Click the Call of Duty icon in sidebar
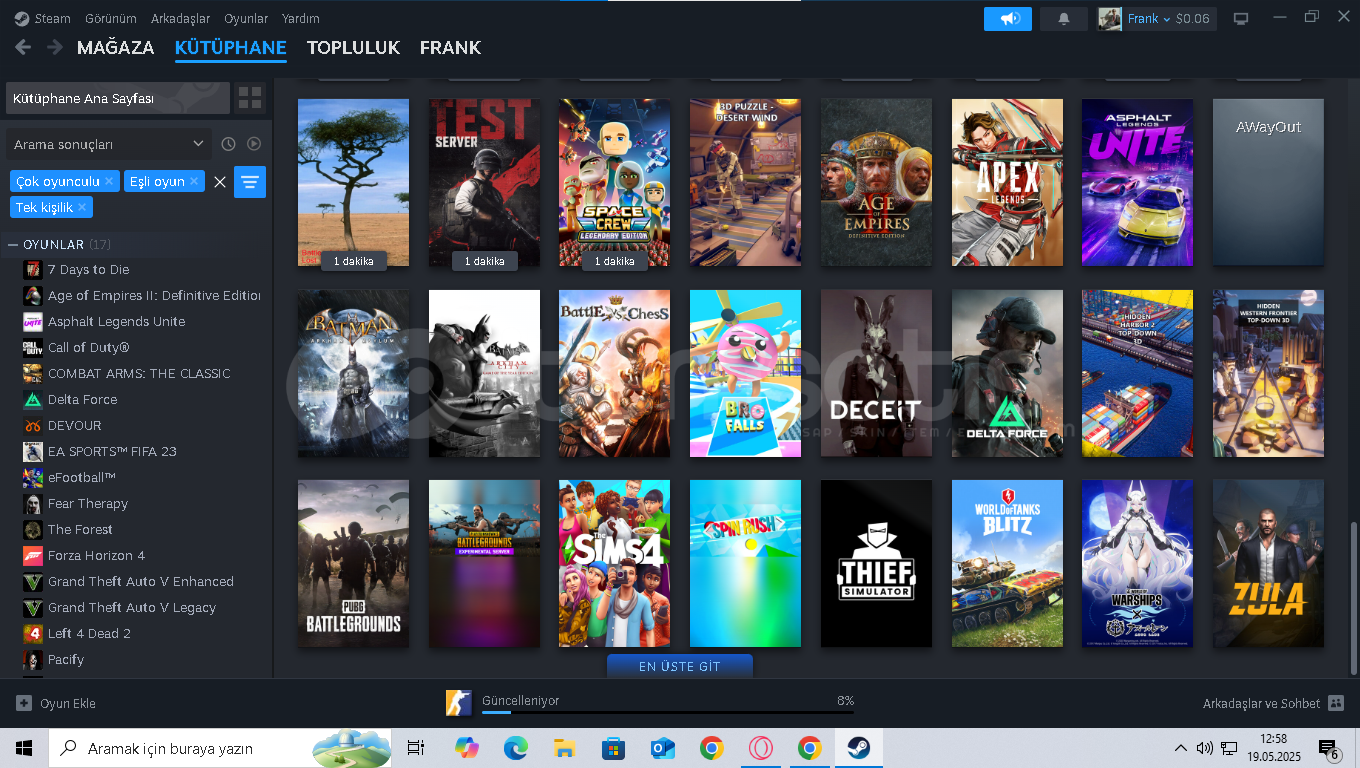This screenshot has height=768, width=1360. 33,347
